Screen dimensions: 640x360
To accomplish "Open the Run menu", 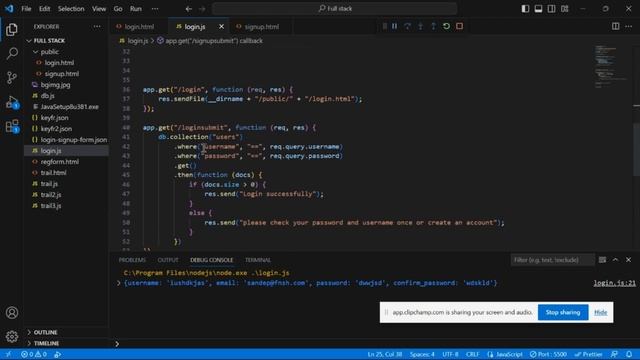I will tap(136, 9).
